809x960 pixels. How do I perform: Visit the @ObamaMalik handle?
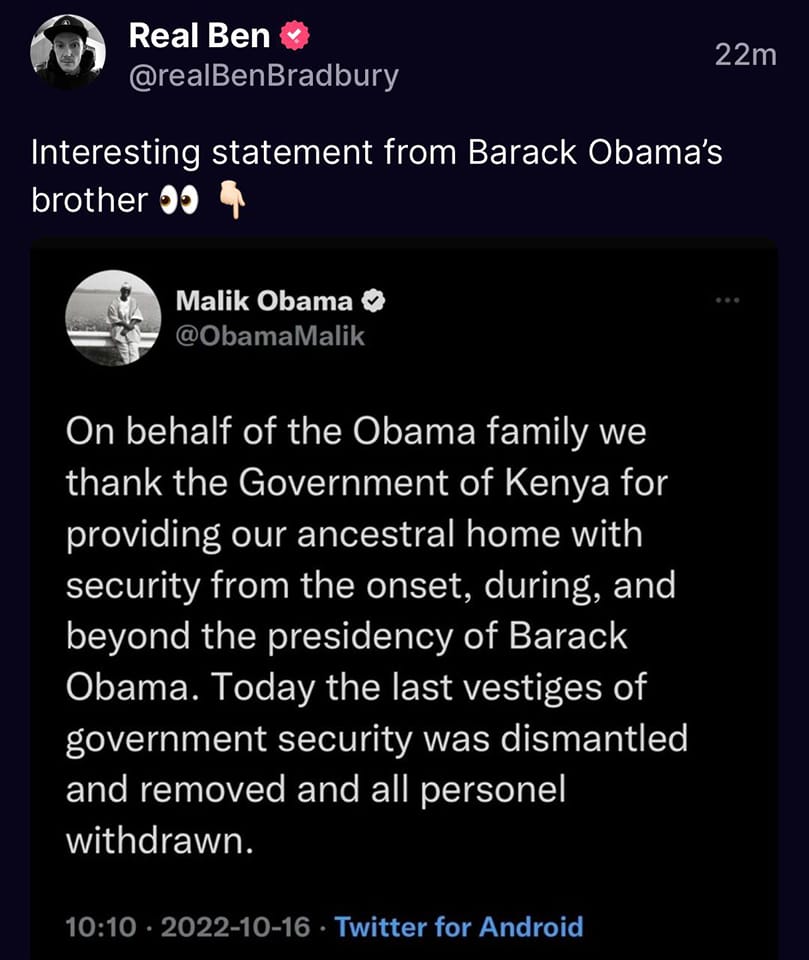(270, 336)
